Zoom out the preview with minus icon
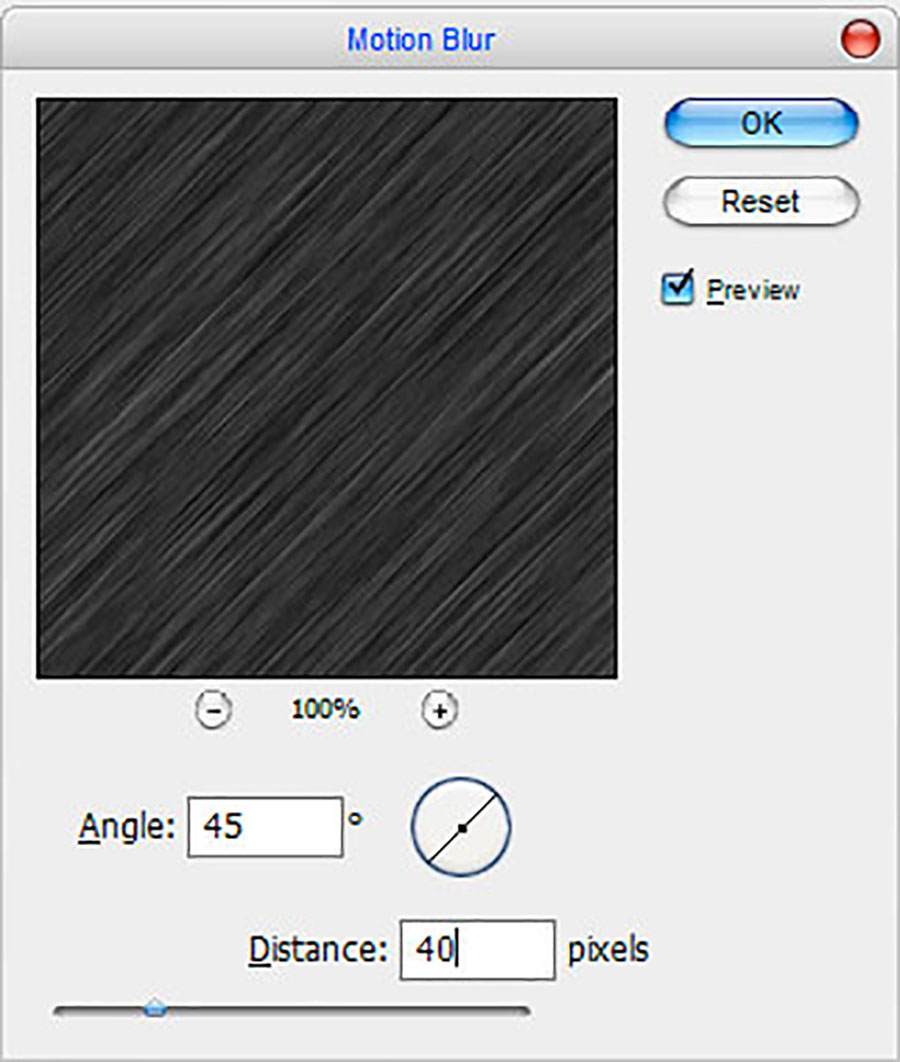 tap(213, 710)
